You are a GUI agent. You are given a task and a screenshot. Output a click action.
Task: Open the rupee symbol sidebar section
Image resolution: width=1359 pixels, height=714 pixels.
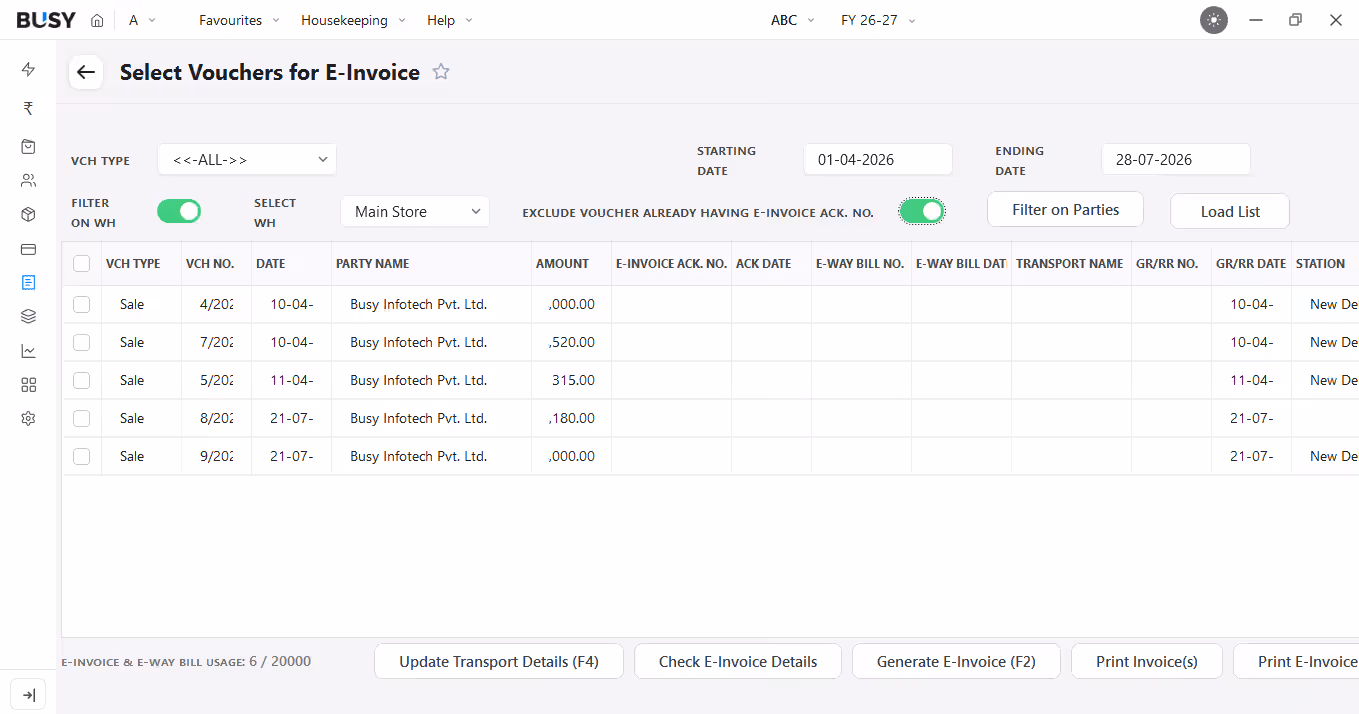(x=28, y=108)
